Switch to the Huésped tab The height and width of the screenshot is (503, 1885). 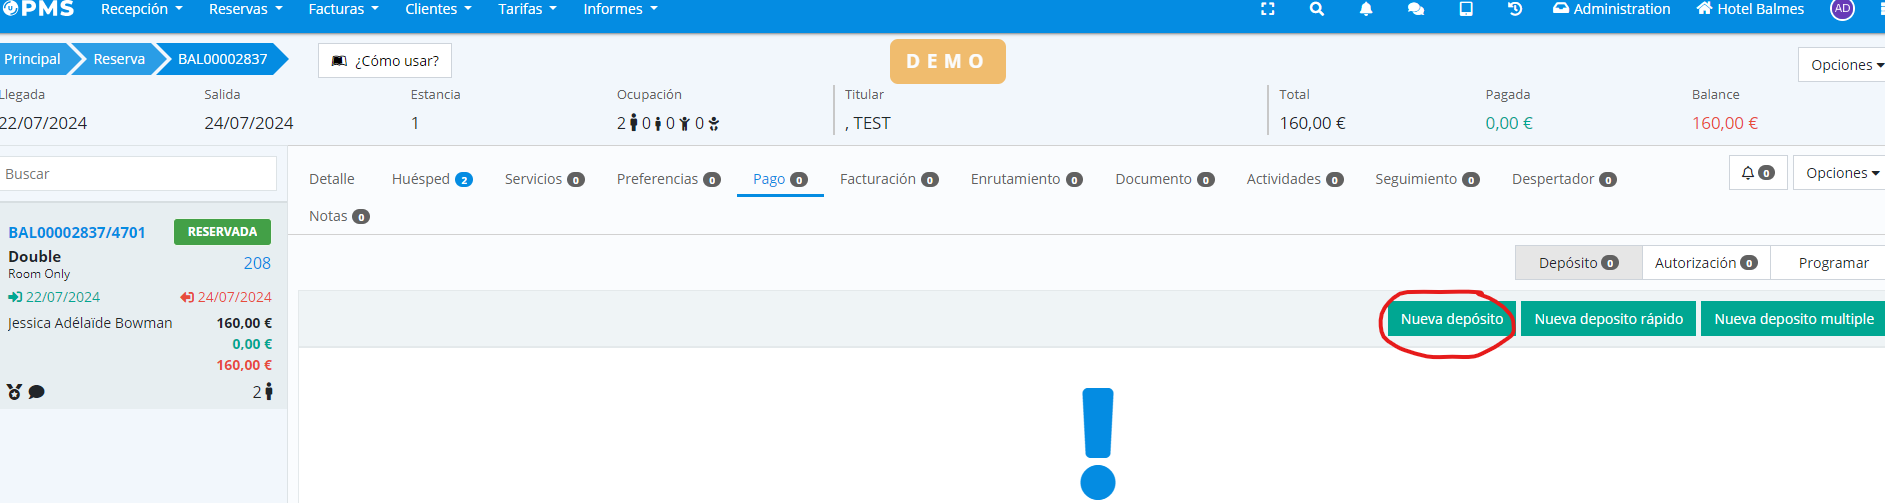click(431, 179)
